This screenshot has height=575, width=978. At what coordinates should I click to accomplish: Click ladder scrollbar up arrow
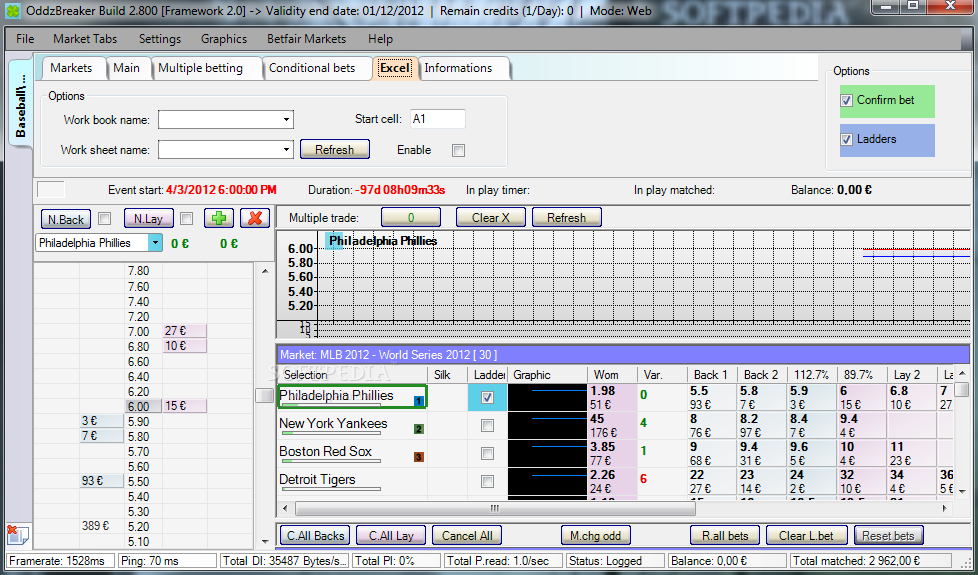click(x=264, y=271)
